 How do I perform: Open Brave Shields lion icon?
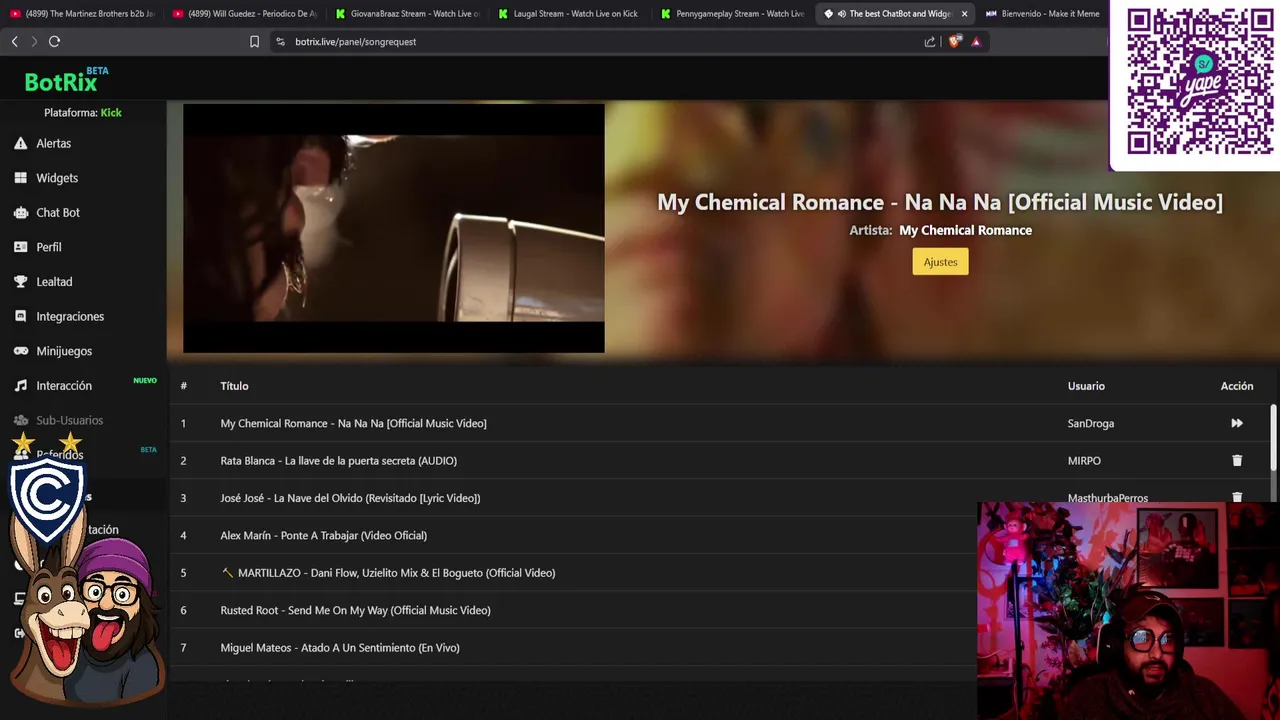tap(954, 41)
